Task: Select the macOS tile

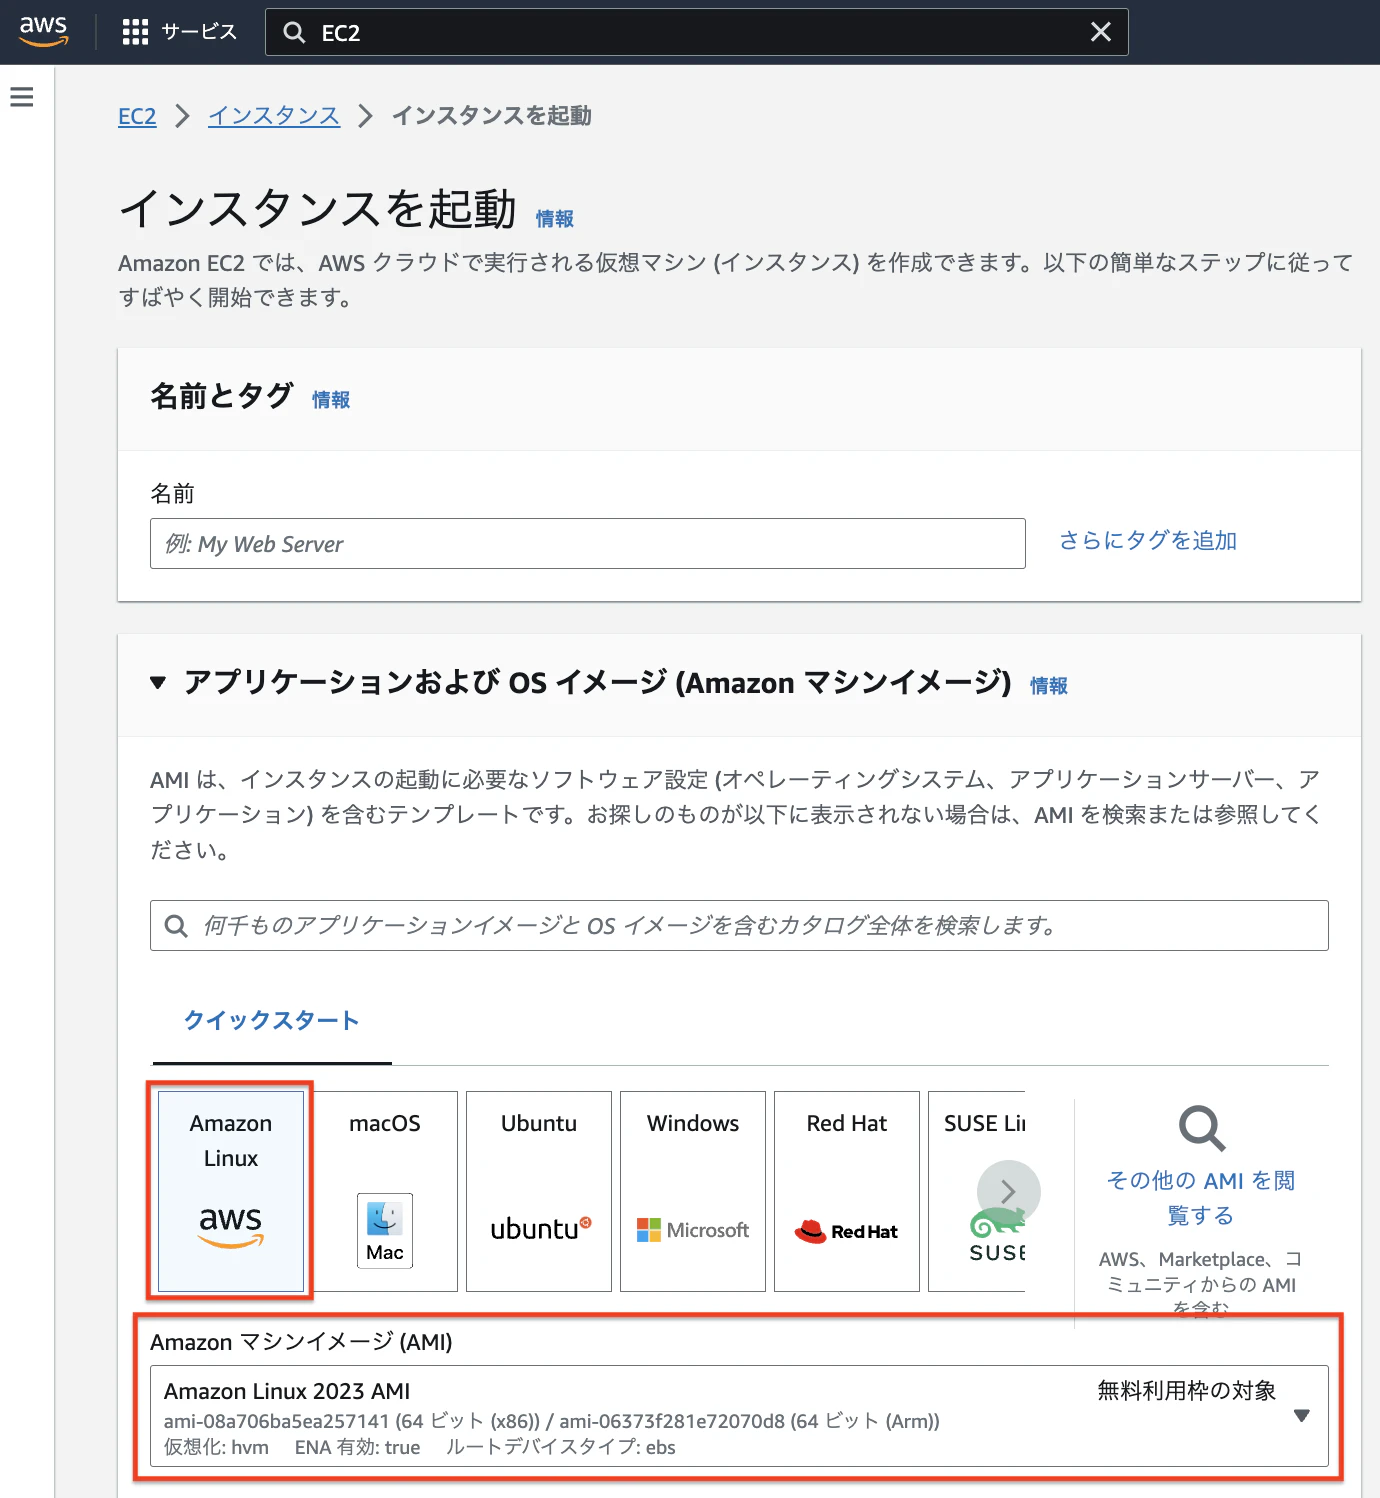Action: pos(385,1191)
